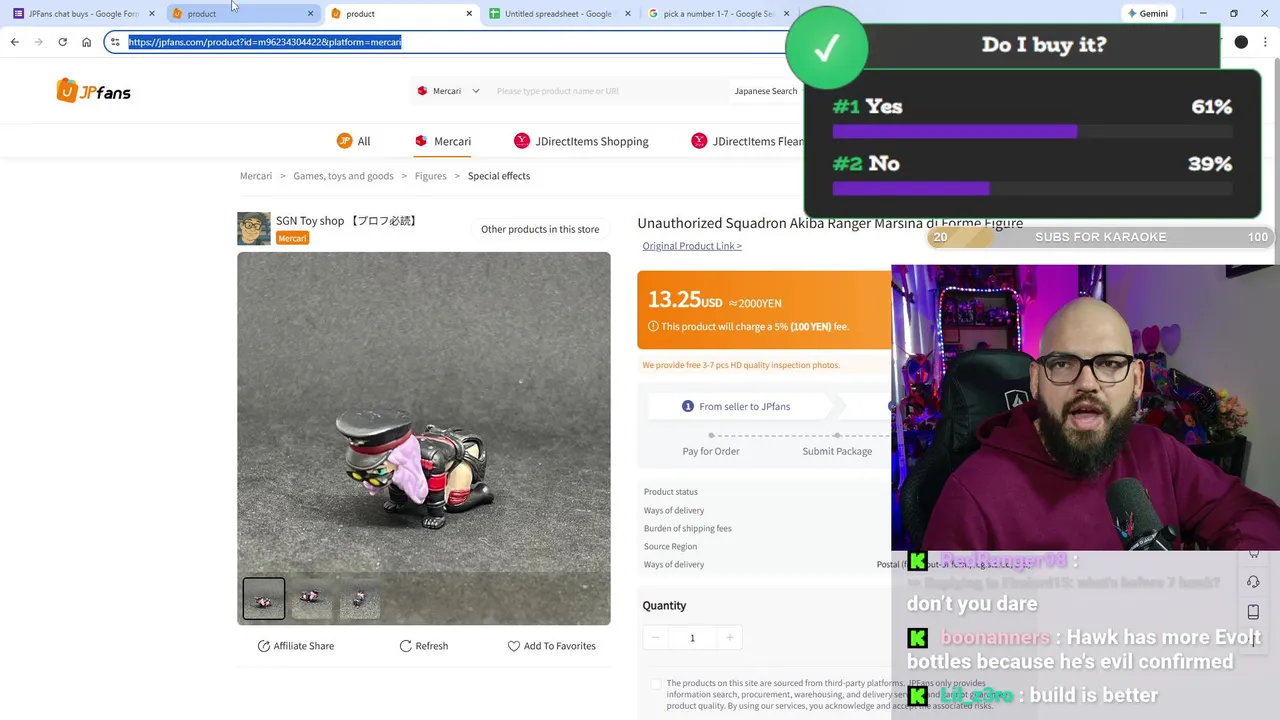Select the Mercari category tab
This screenshot has width=1280, height=720.
443,141
